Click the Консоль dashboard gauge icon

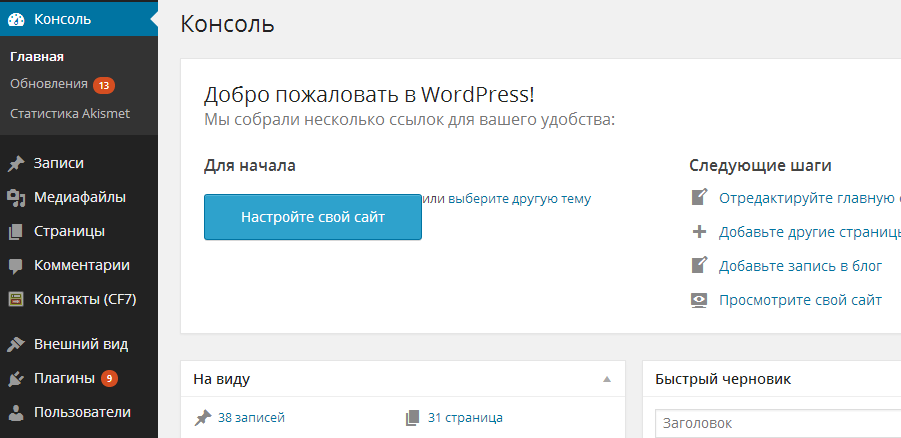point(16,19)
